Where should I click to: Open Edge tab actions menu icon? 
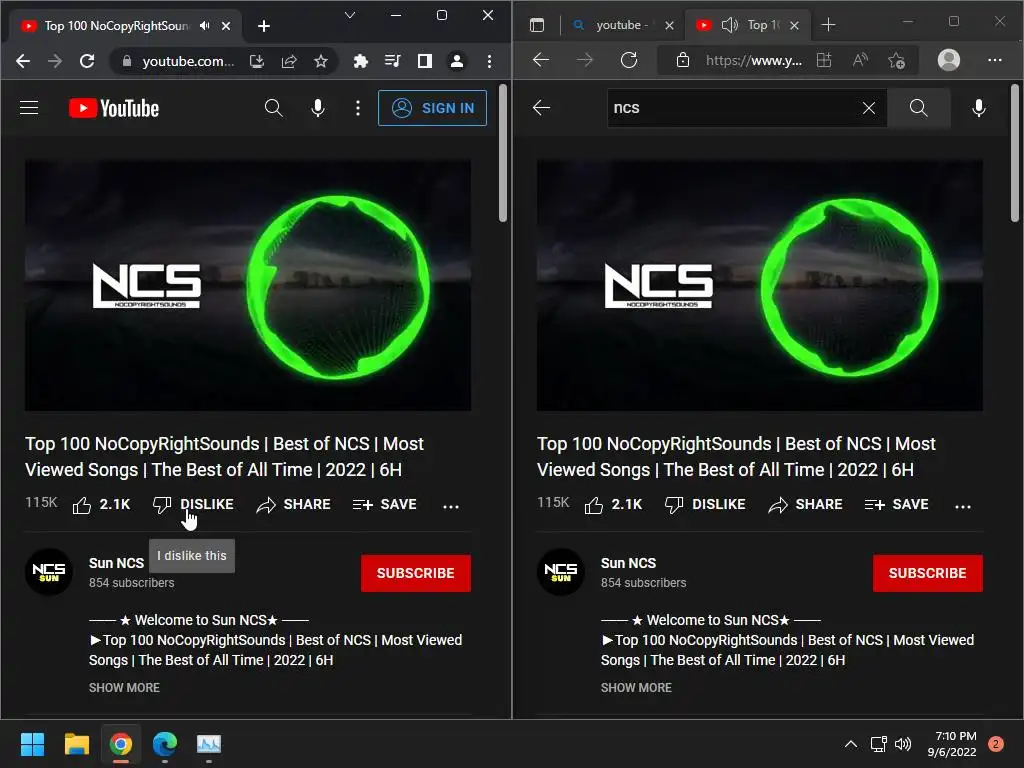coord(537,25)
